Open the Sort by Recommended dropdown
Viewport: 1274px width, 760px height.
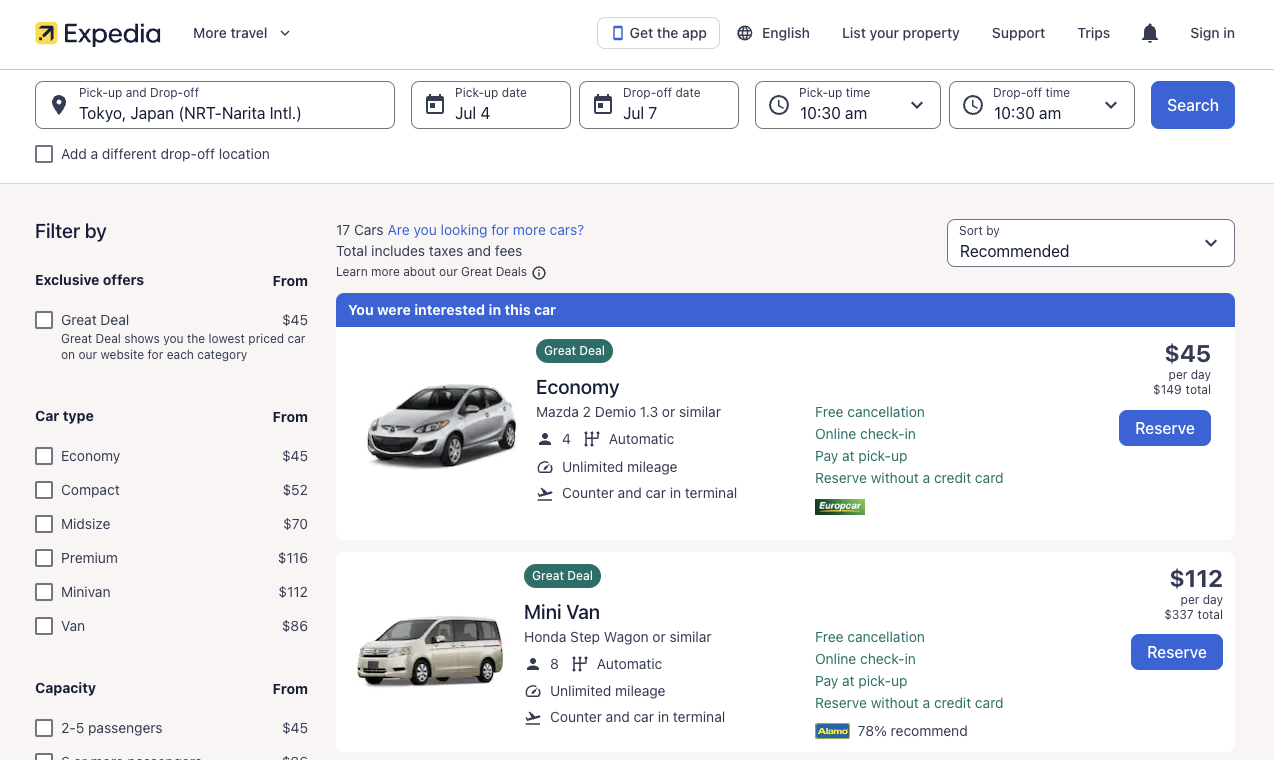1090,243
